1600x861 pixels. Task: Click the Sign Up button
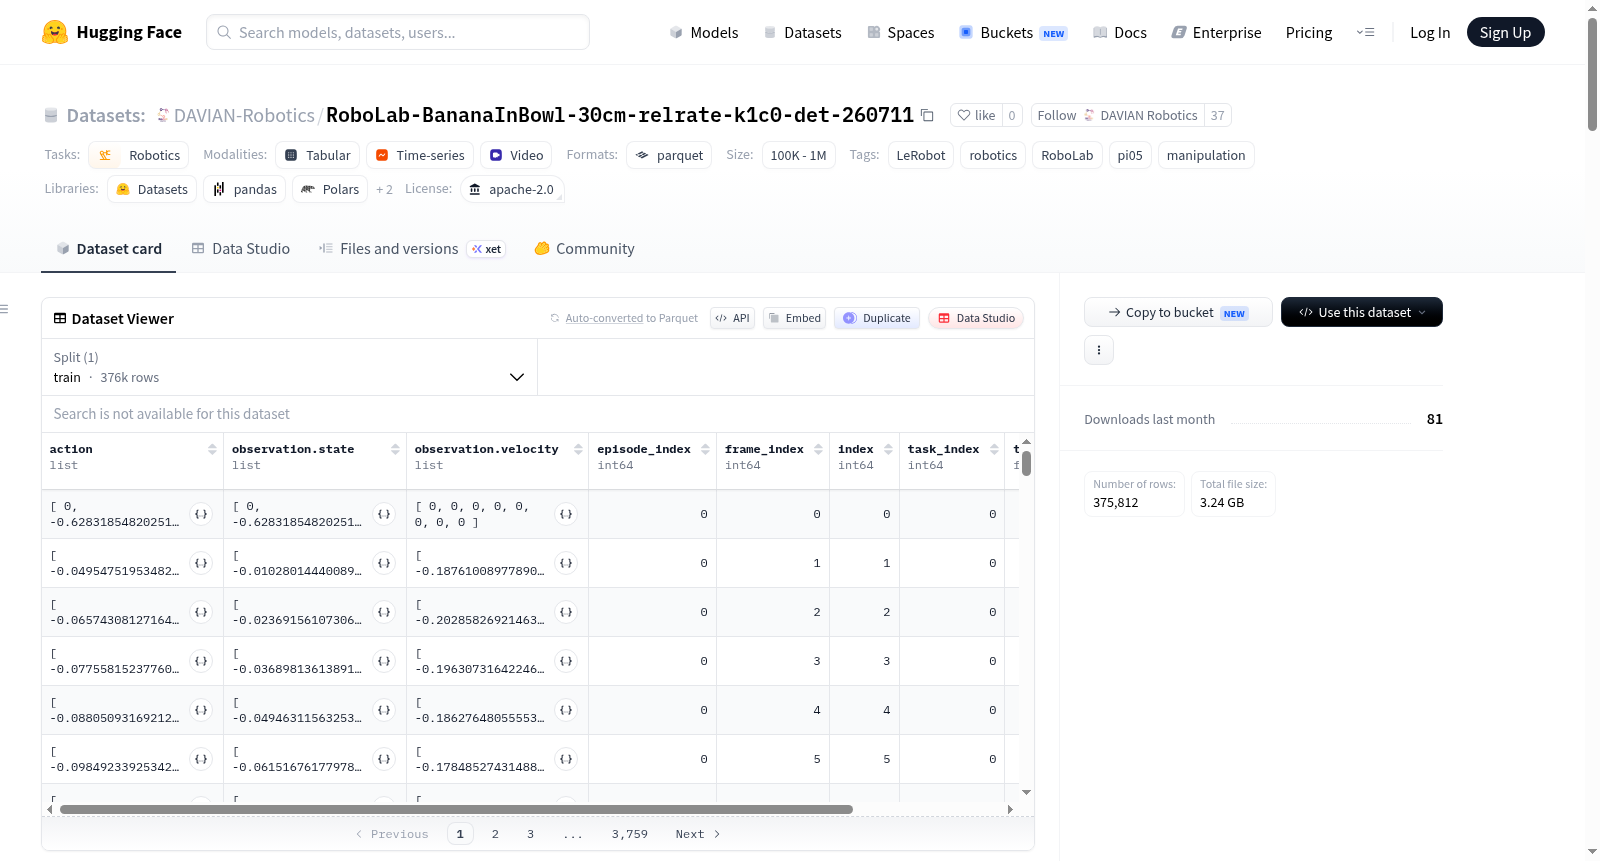pyautogui.click(x=1505, y=32)
